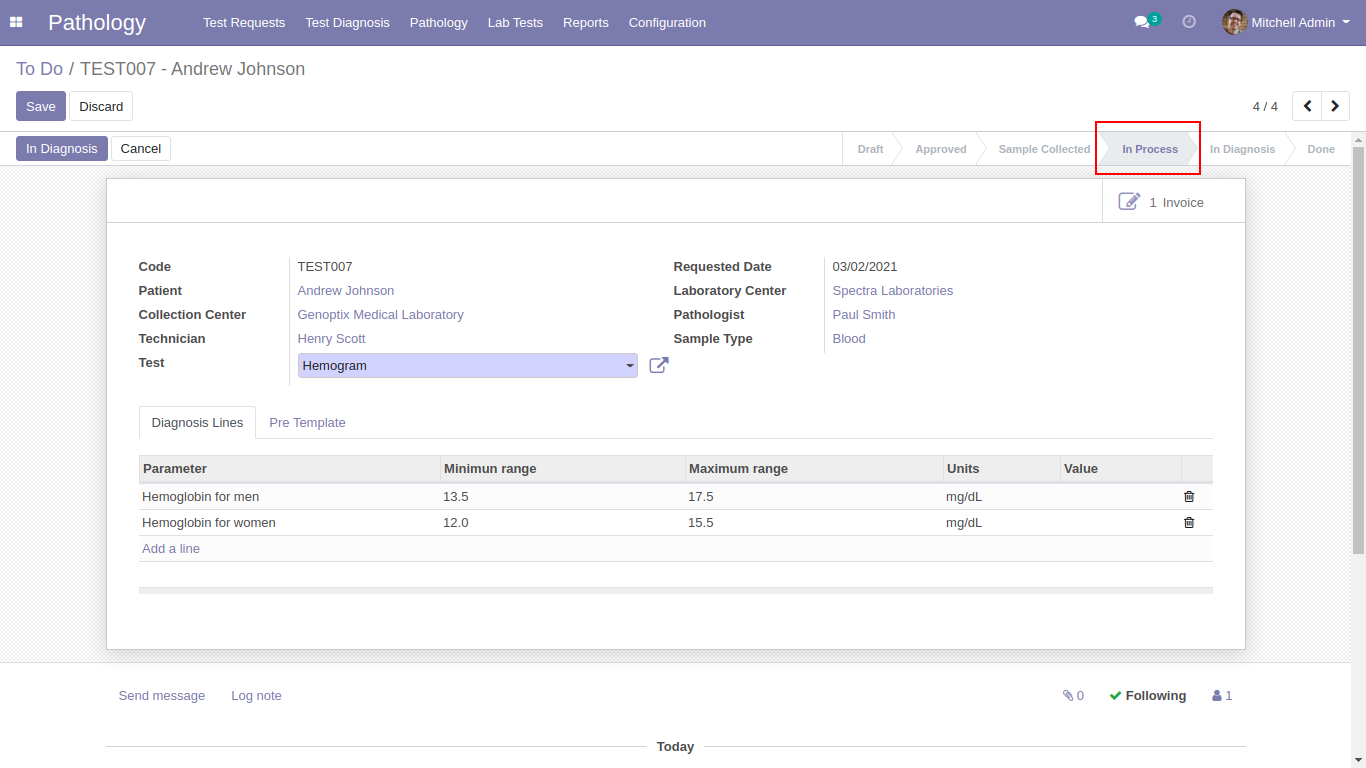Expand the Hemogram test dropdown
1366x768 pixels.
(x=630, y=366)
